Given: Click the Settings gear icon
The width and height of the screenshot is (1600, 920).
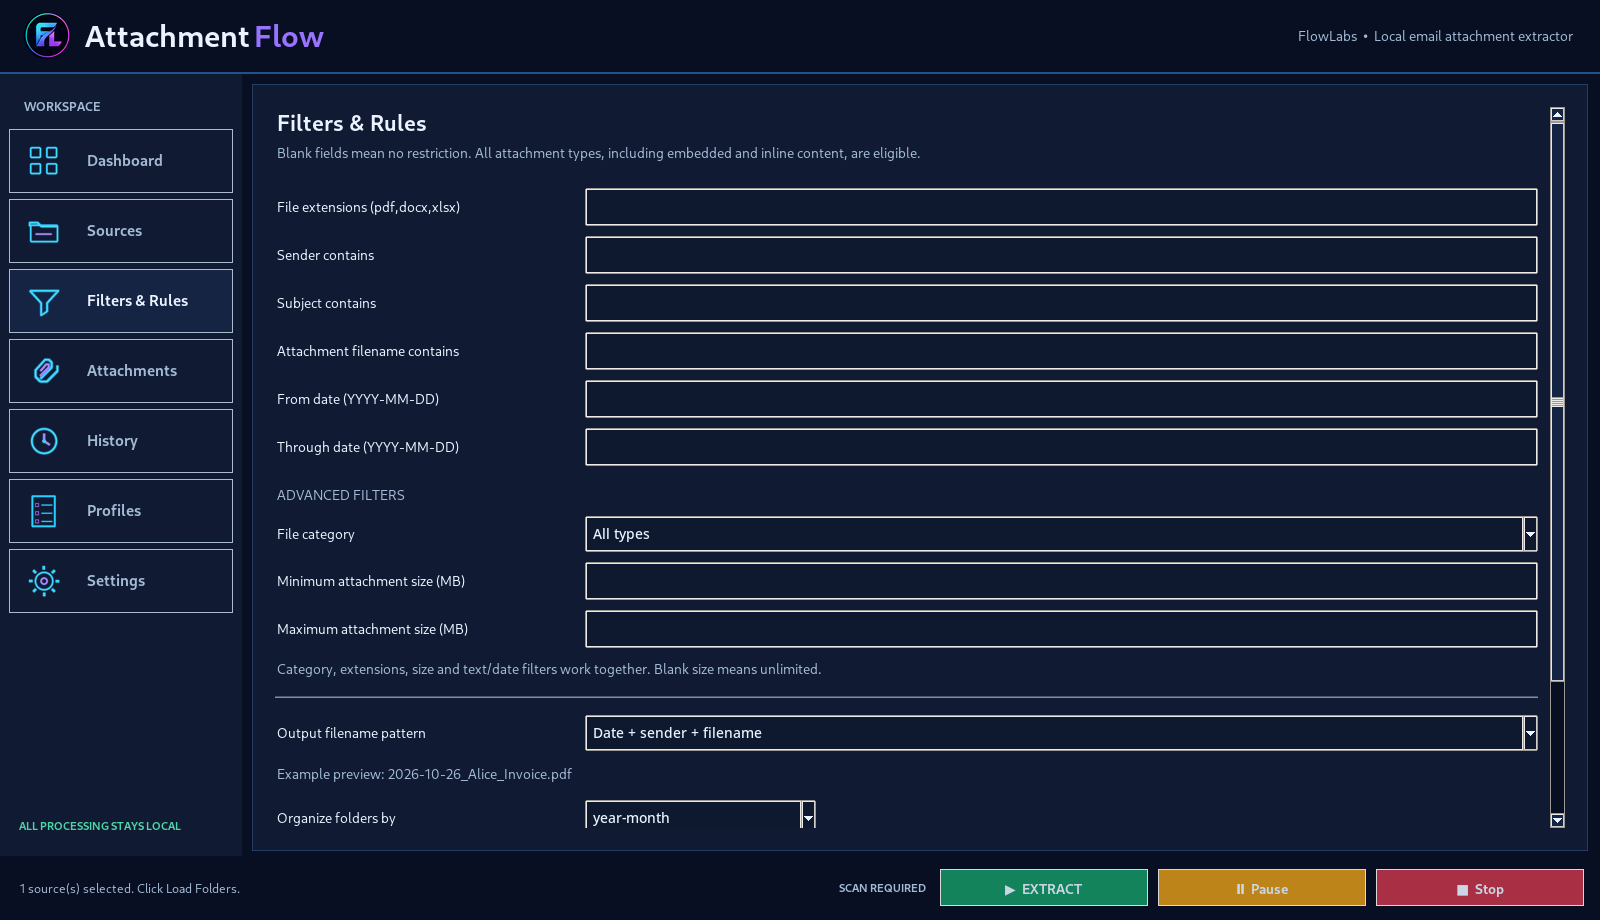Looking at the screenshot, I should 44,581.
